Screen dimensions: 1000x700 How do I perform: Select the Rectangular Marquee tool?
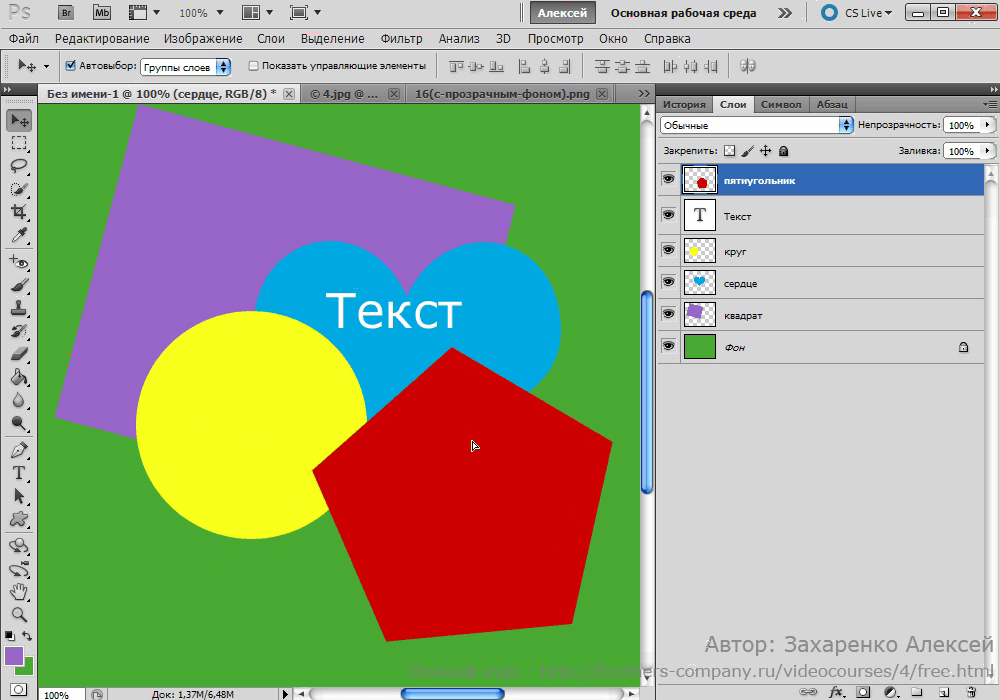tap(19, 143)
